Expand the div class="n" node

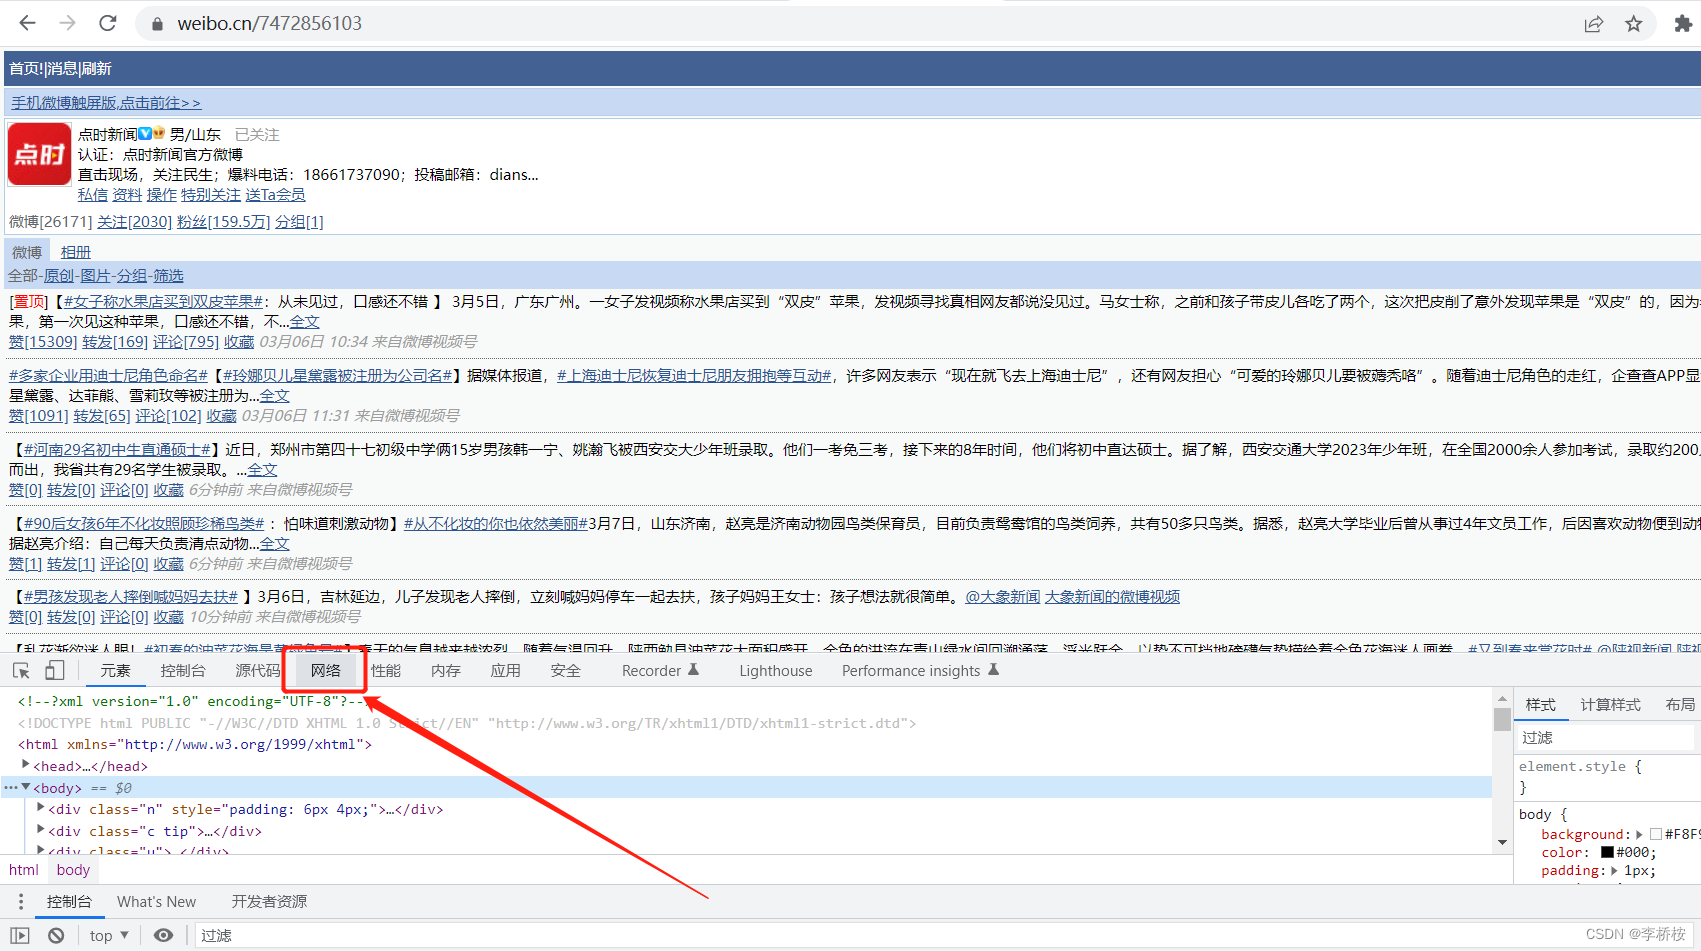pyautogui.click(x=41, y=808)
